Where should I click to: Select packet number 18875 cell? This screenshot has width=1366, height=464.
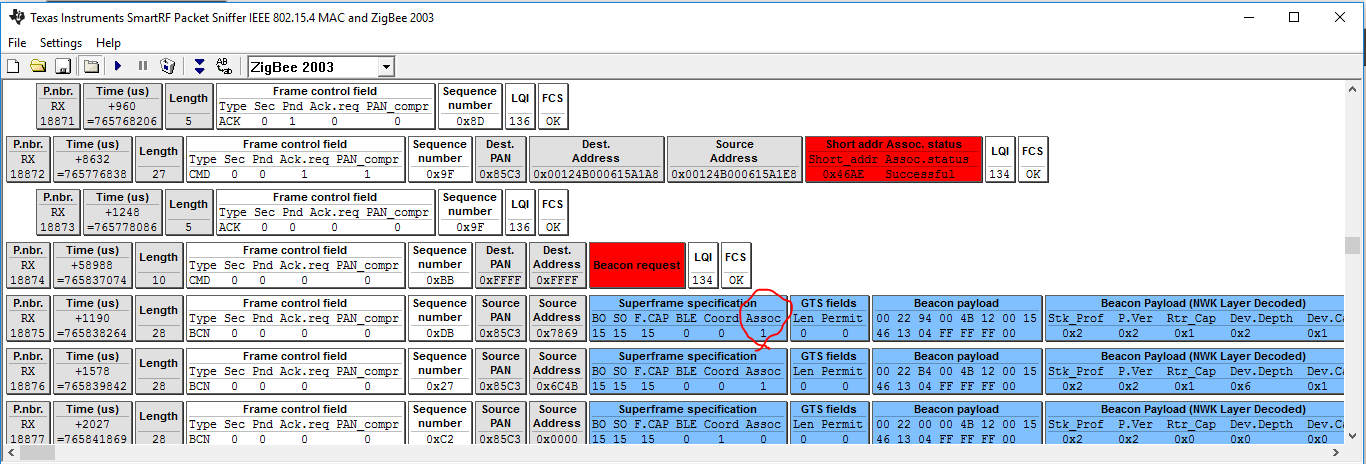(x=28, y=318)
